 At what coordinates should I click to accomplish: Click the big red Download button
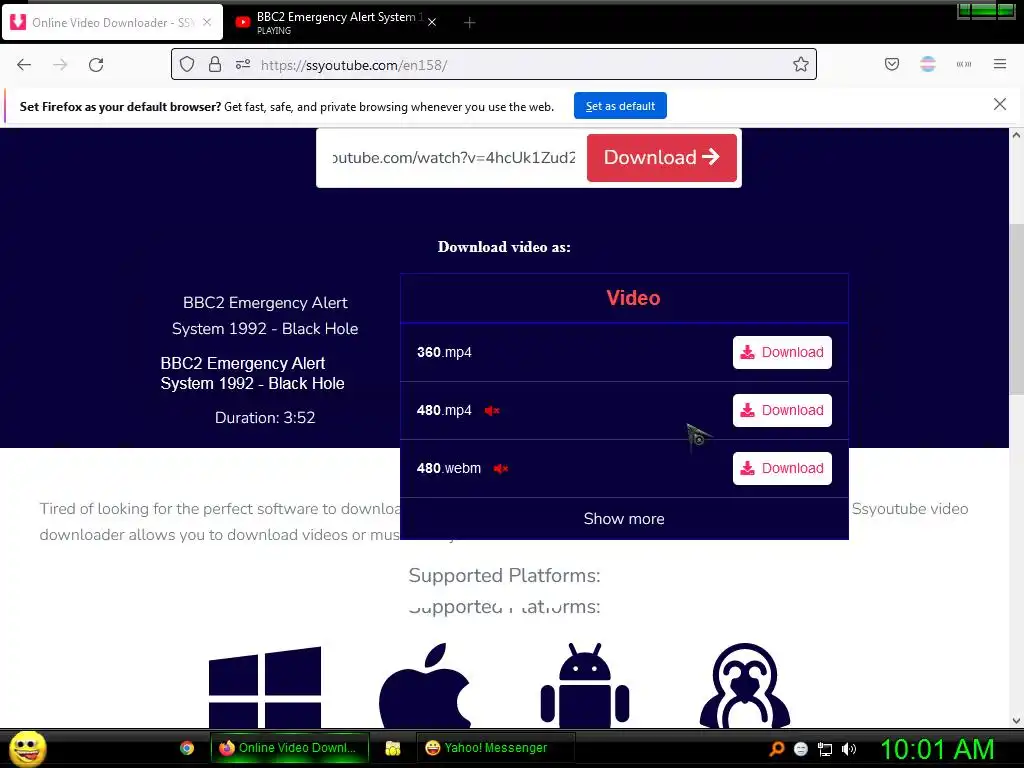pyautogui.click(x=662, y=157)
